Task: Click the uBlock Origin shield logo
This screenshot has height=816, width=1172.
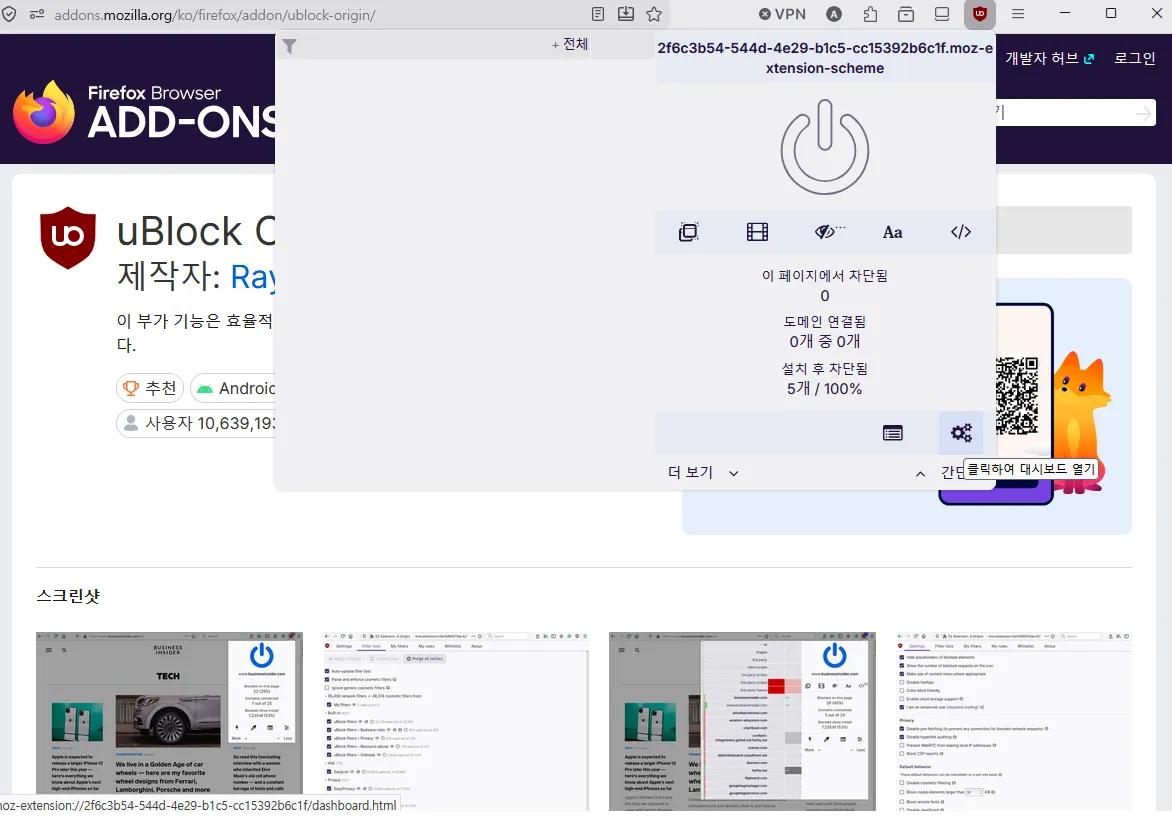Action: pos(68,237)
